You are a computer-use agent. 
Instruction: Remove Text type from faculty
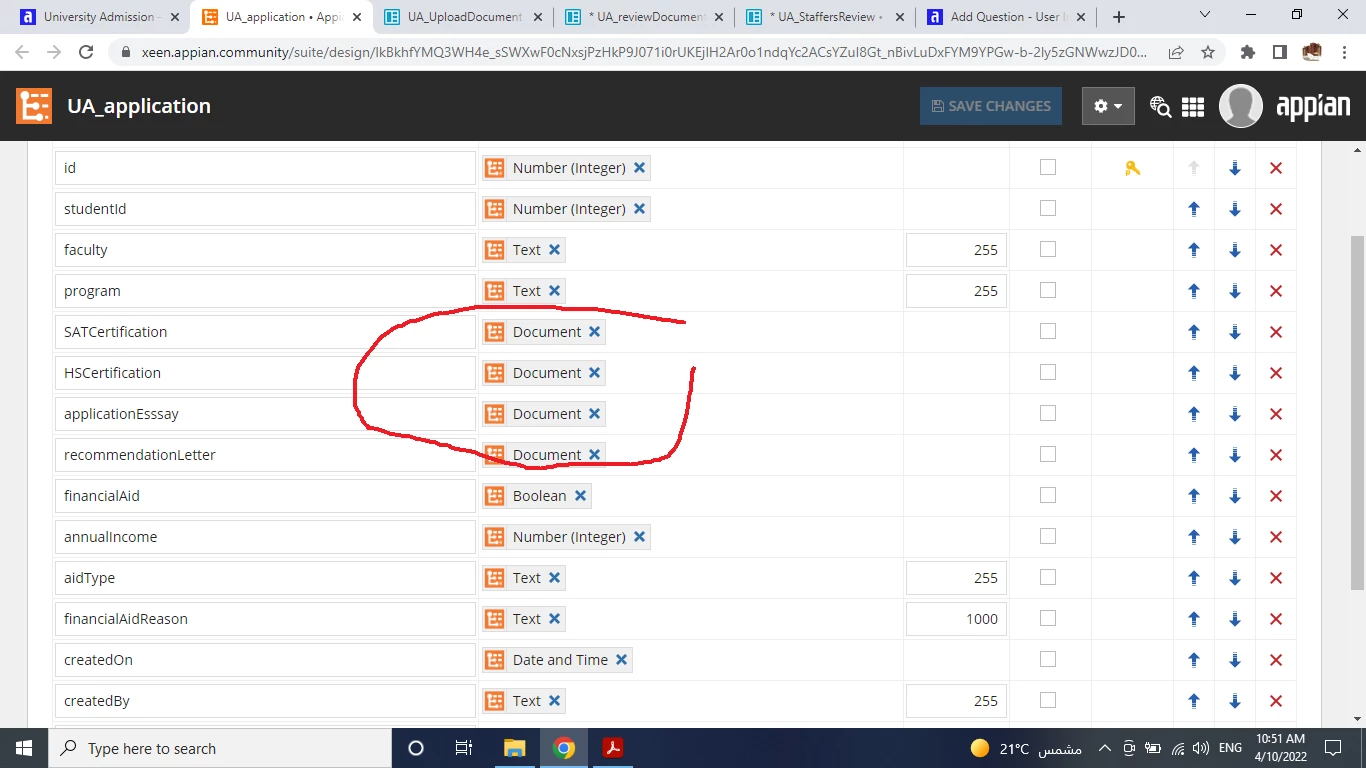(554, 250)
